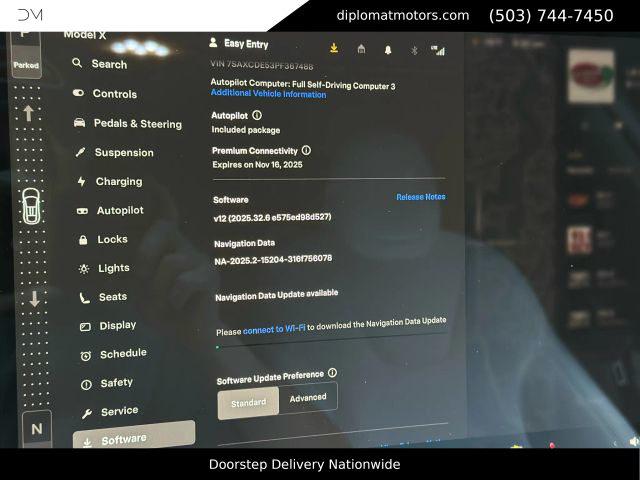Tap the N neutral gear button
Viewport: 640px width, 480px height.
tap(37, 429)
